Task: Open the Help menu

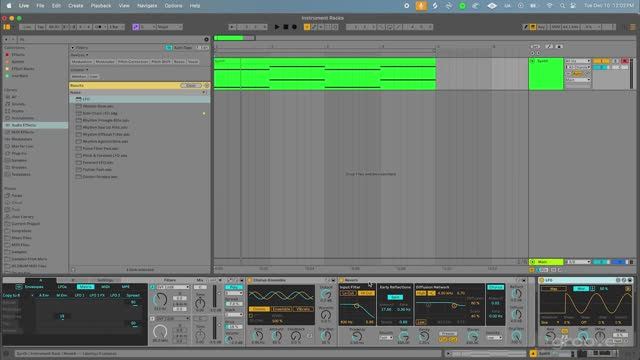Action: coord(195,6)
